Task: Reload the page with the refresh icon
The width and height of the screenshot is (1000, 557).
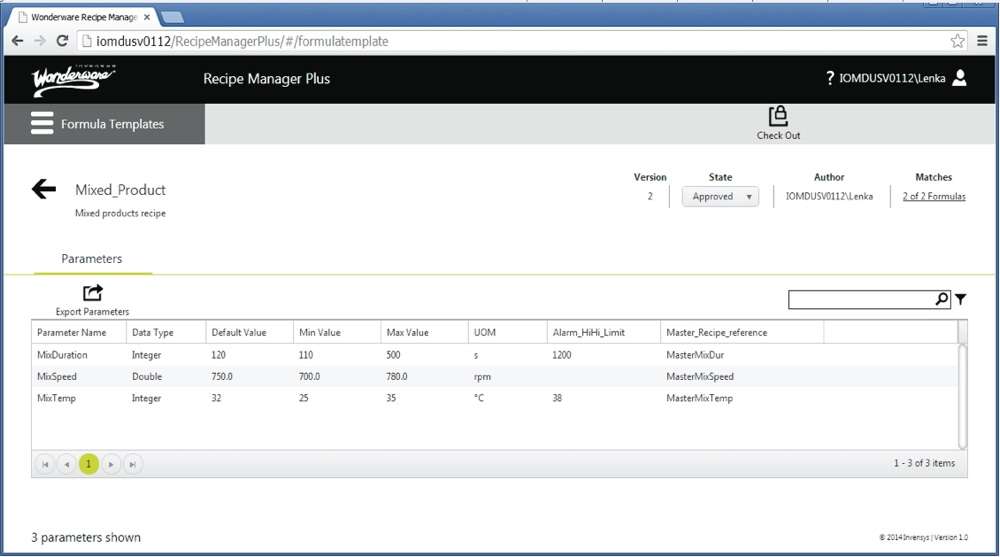Action: (x=62, y=41)
